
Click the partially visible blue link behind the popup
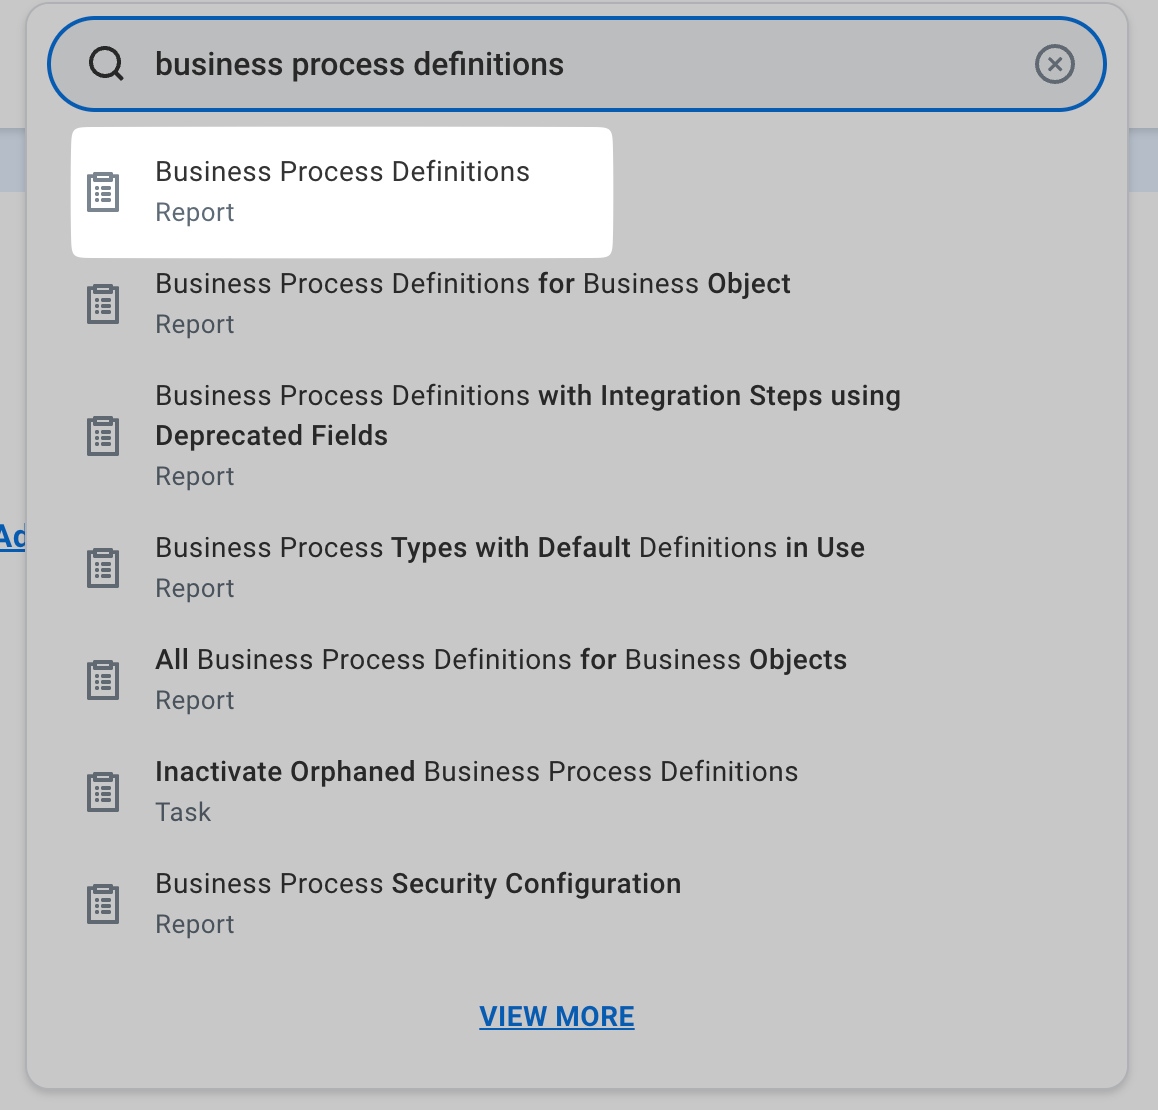point(12,537)
